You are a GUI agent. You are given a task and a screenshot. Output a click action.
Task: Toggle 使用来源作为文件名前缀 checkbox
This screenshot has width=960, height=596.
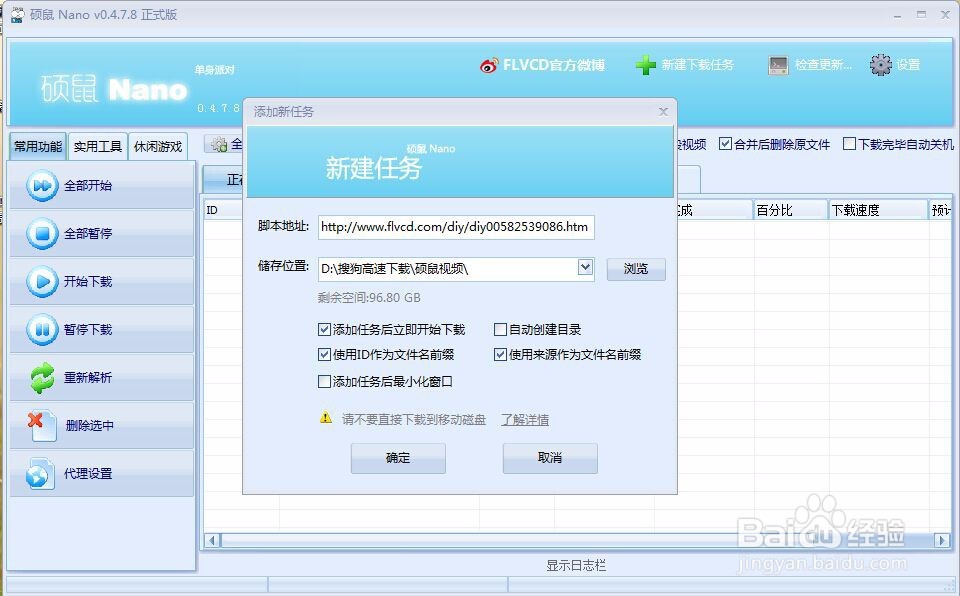pyautogui.click(x=500, y=355)
